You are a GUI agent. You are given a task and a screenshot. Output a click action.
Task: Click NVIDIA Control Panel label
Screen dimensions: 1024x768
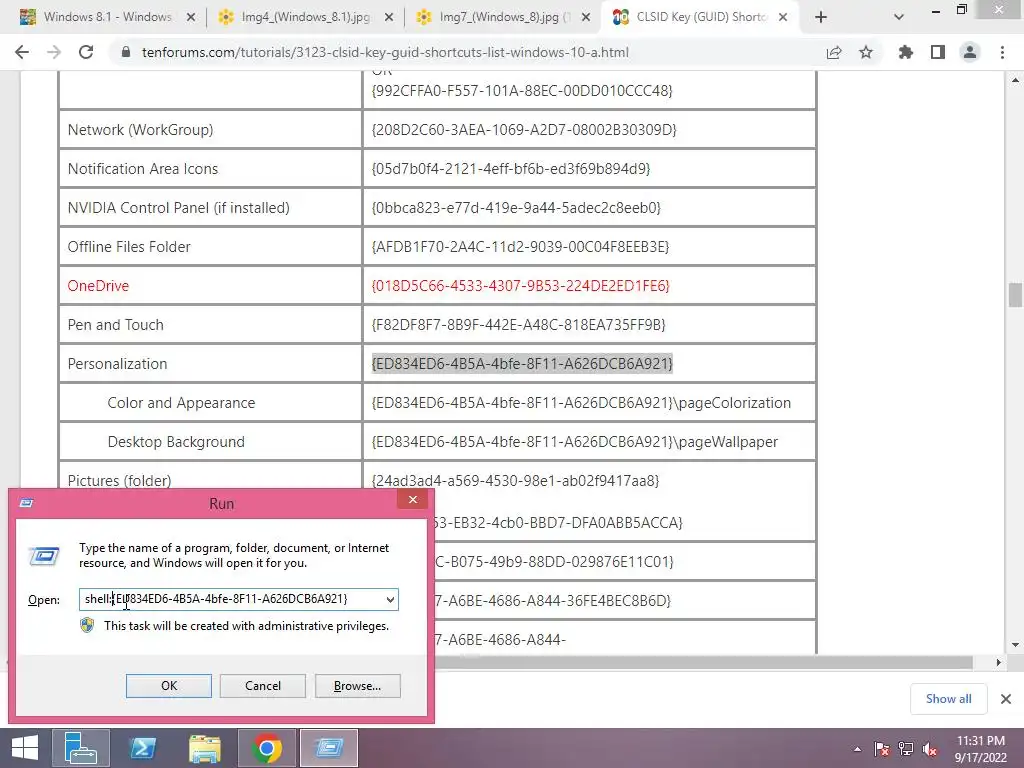point(178,208)
